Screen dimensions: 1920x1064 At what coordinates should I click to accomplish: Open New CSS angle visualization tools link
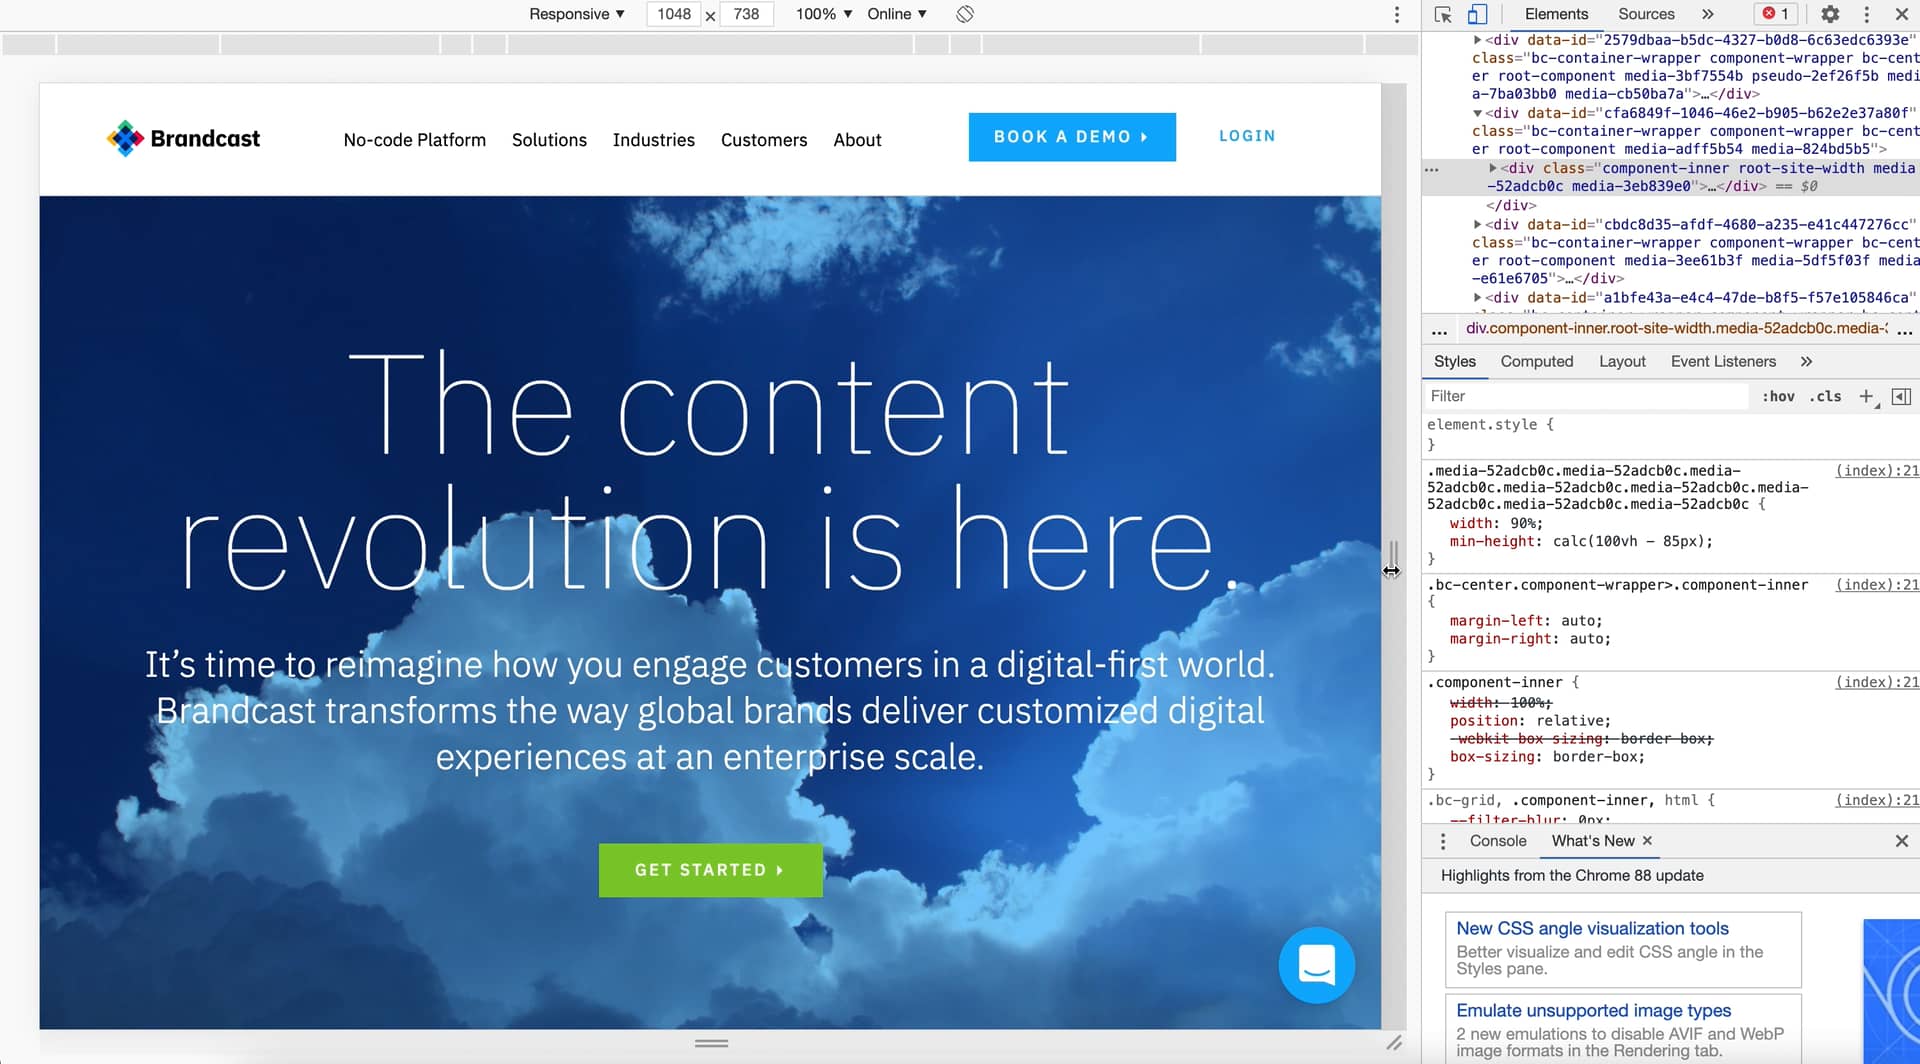tap(1592, 929)
